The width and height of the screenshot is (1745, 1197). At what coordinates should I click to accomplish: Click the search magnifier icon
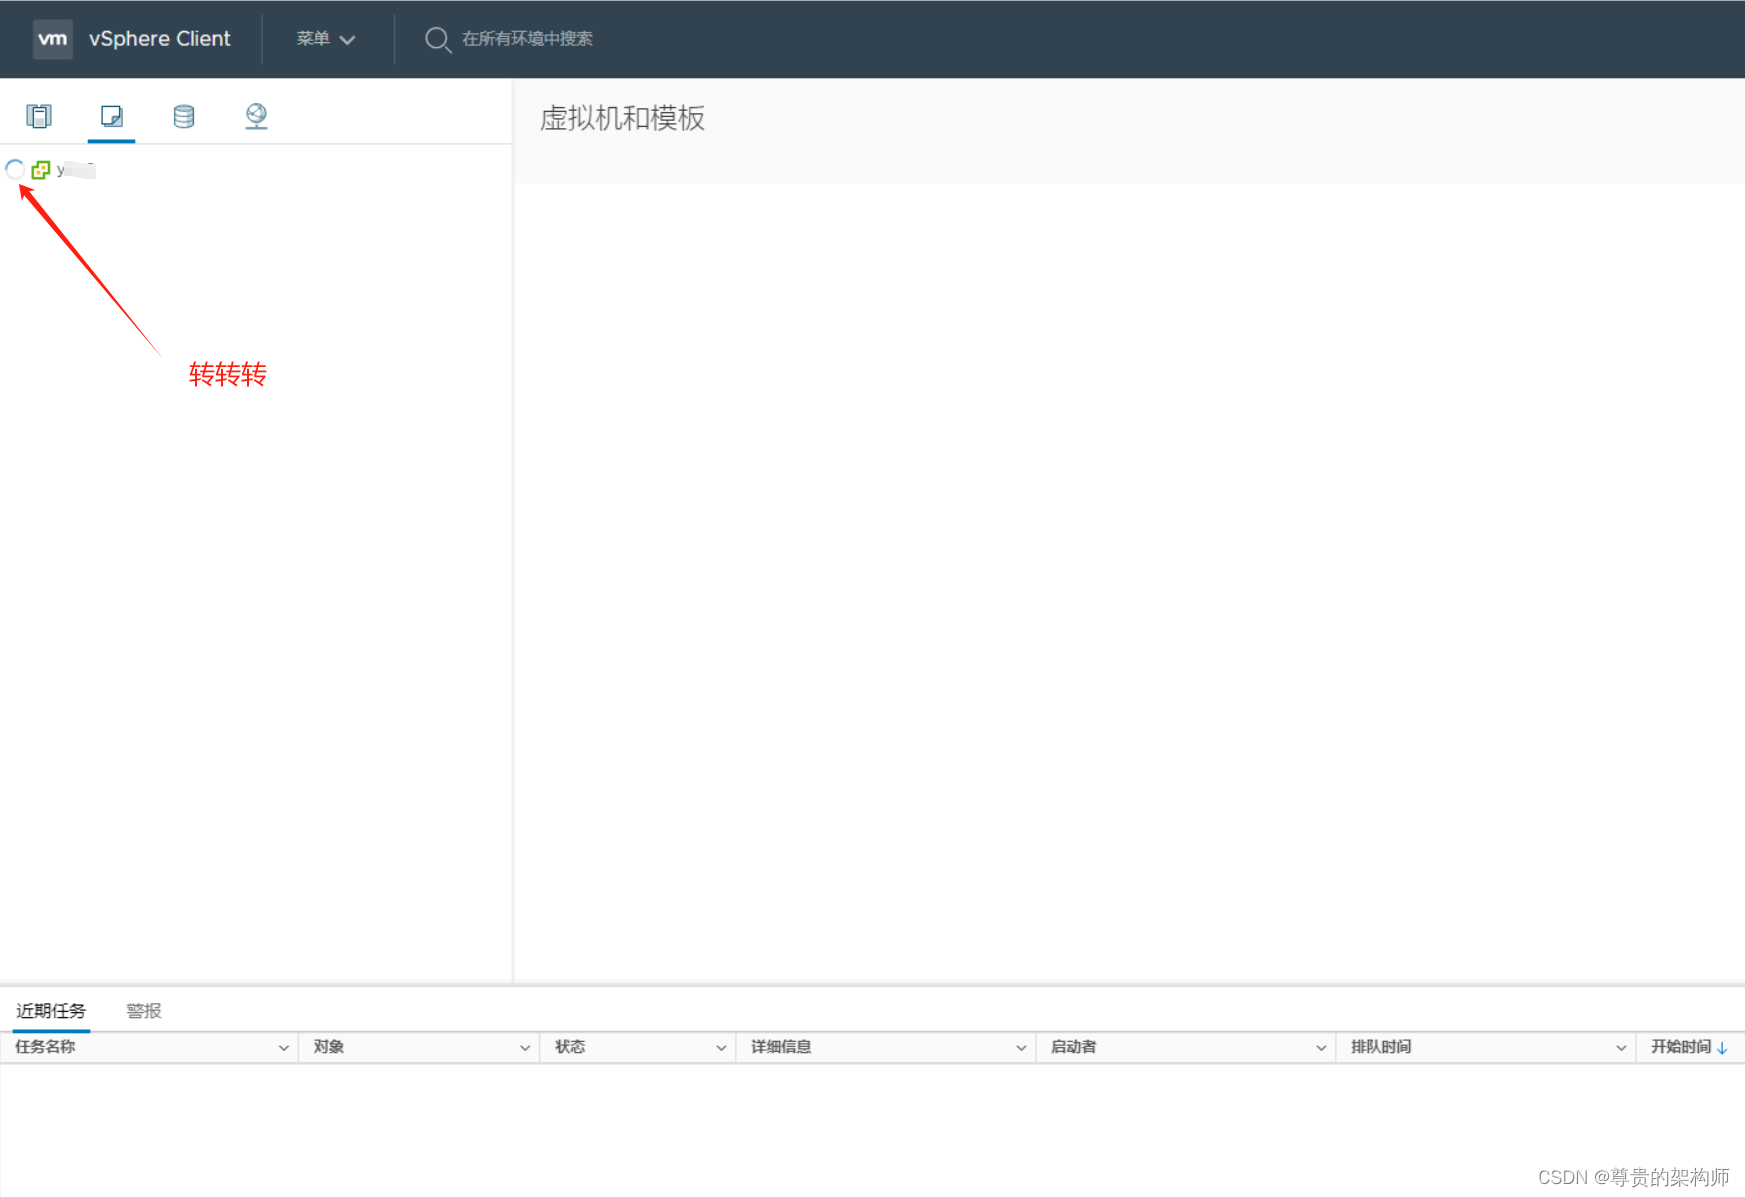point(438,39)
